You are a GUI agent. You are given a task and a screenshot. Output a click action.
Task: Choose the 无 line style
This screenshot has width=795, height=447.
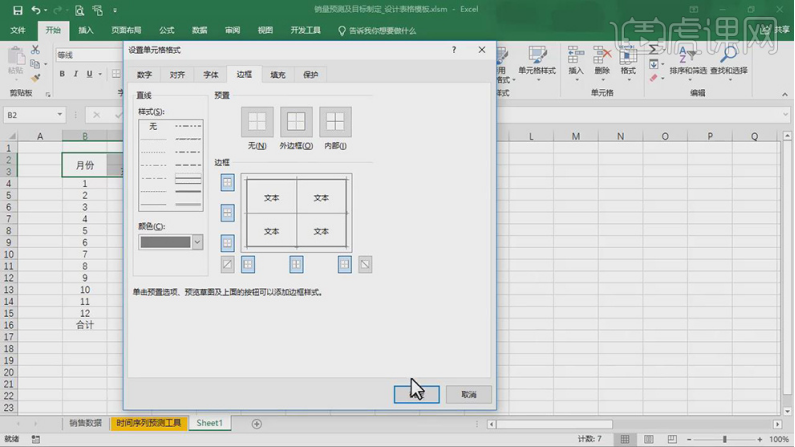point(153,126)
